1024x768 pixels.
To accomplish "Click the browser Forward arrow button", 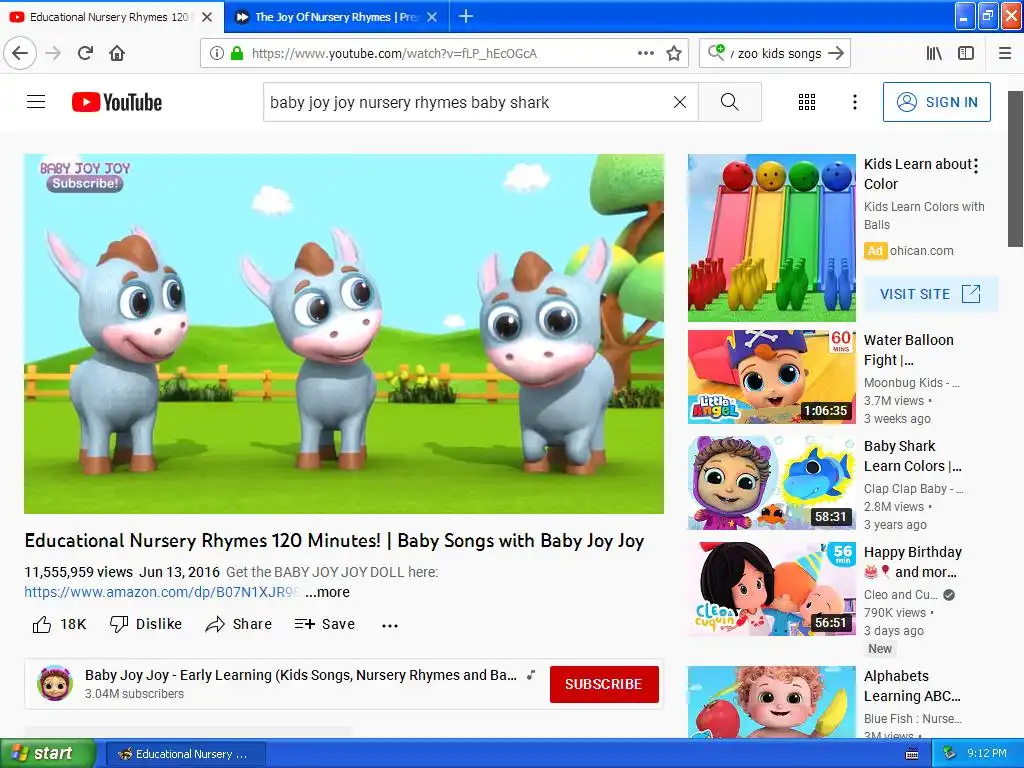I will click(x=53, y=53).
